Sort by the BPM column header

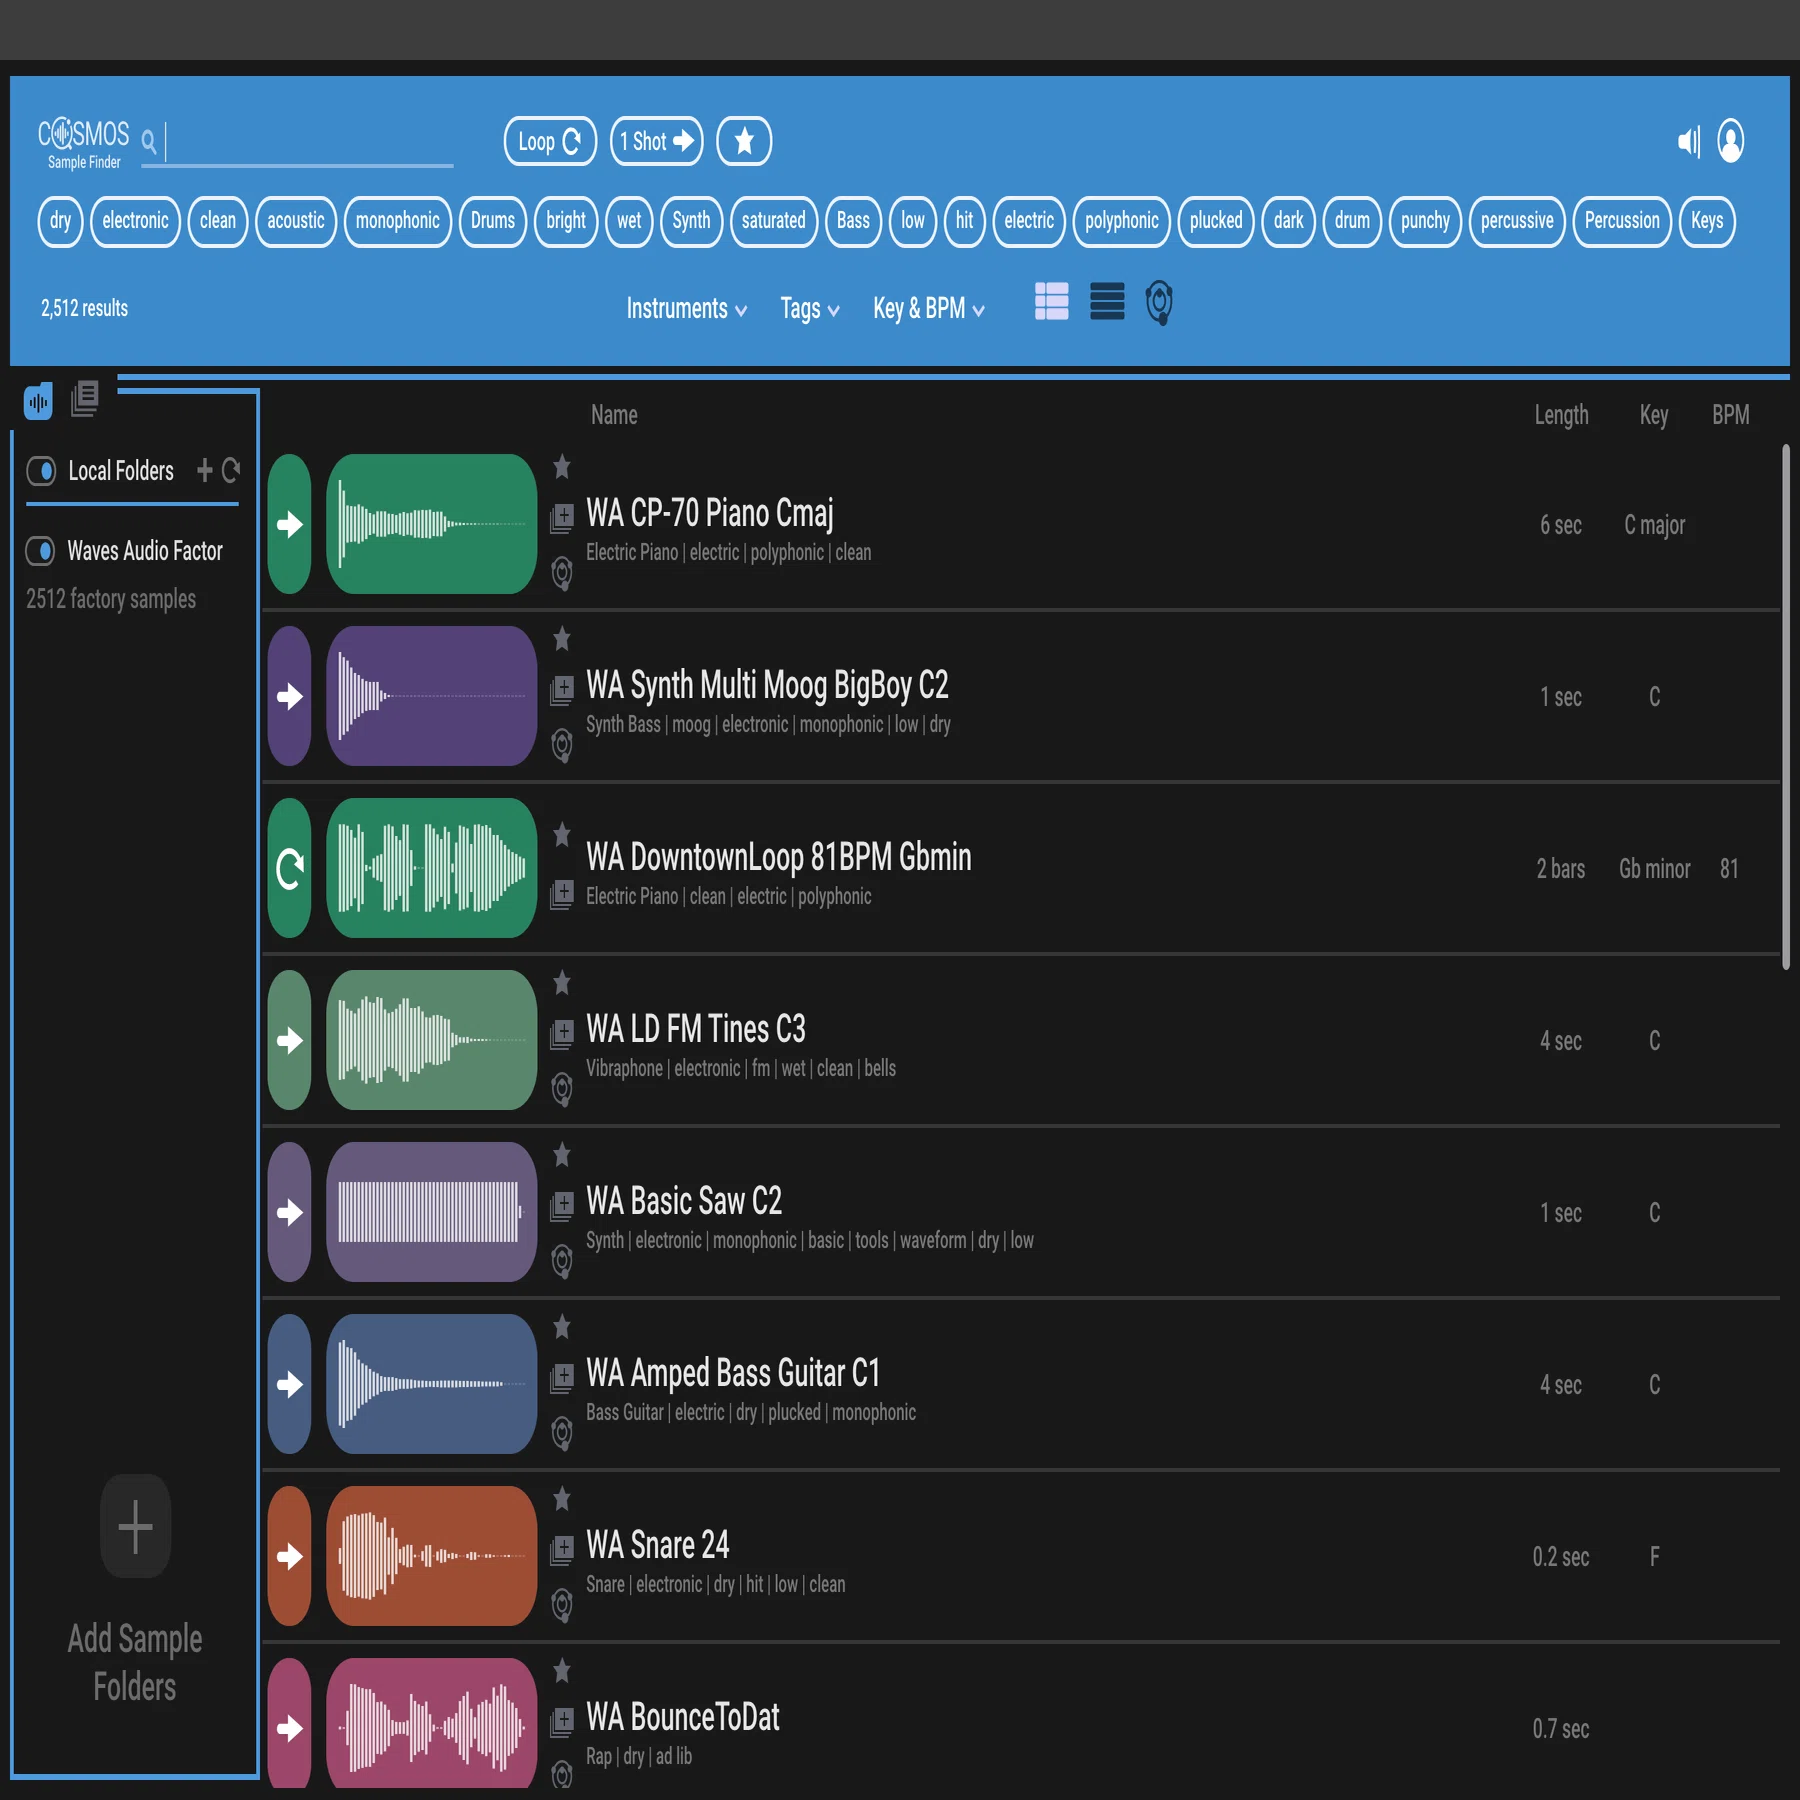pyautogui.click(x=1731, y=414)
